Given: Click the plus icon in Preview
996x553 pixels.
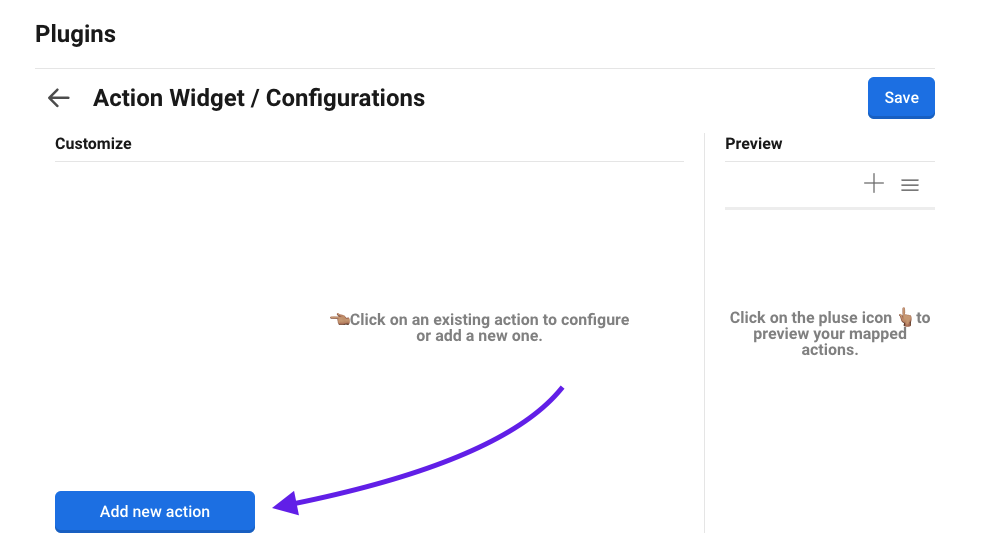Looking at the screenshot, I should coord(874,183).
